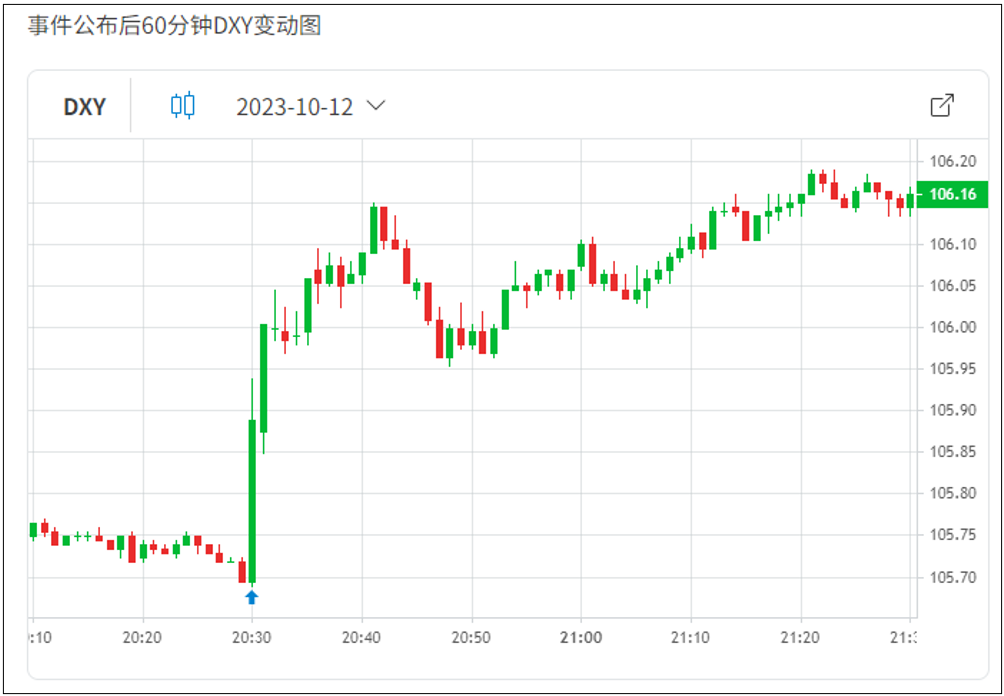Image resolution: width=1004 pixels, height=696 pixels.
Task: Click the 21:10 time axis label
Action: coord(690,637)
